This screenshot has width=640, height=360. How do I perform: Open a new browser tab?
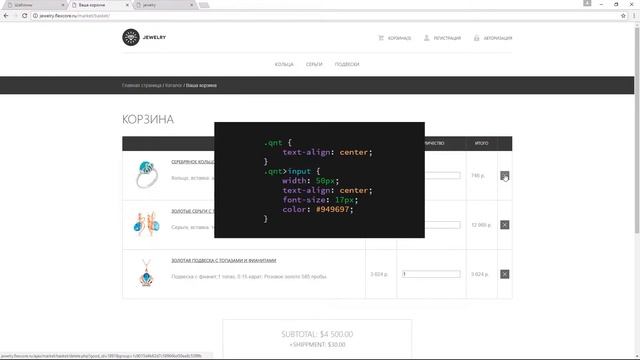click(204, 5)
